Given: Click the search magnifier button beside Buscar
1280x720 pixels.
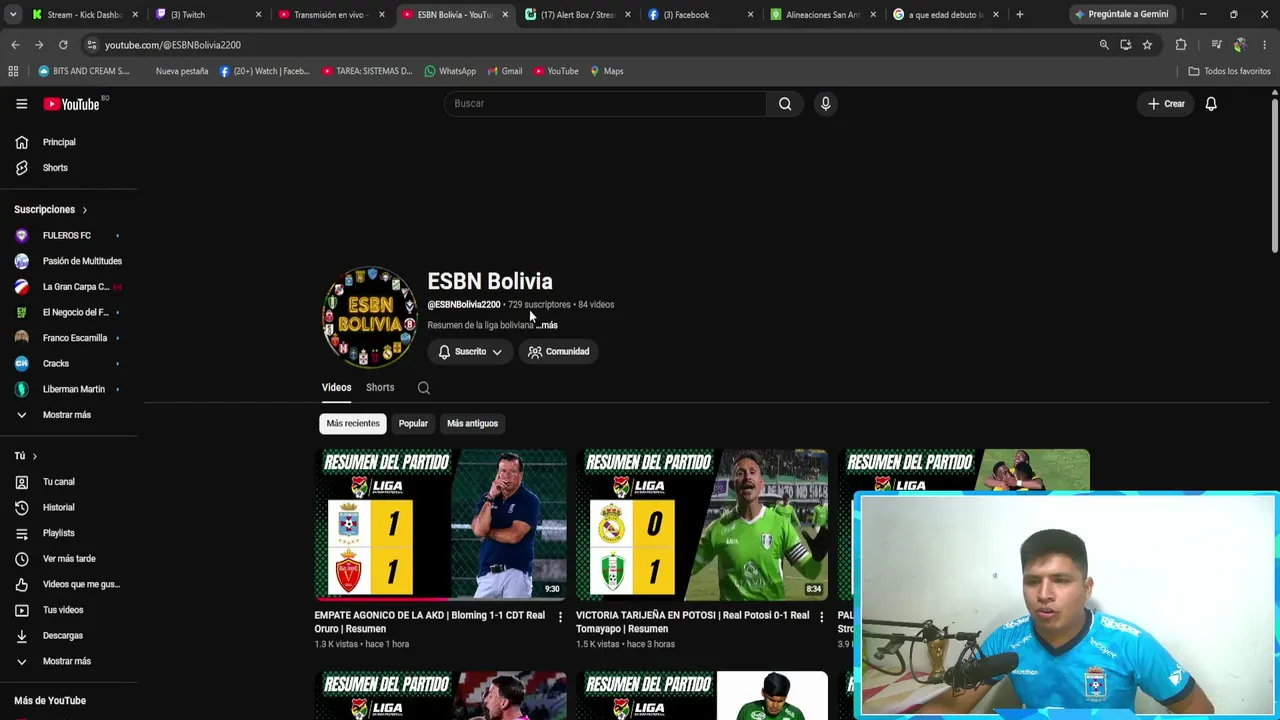Looking at the screenshot, I should pos(785,104).
